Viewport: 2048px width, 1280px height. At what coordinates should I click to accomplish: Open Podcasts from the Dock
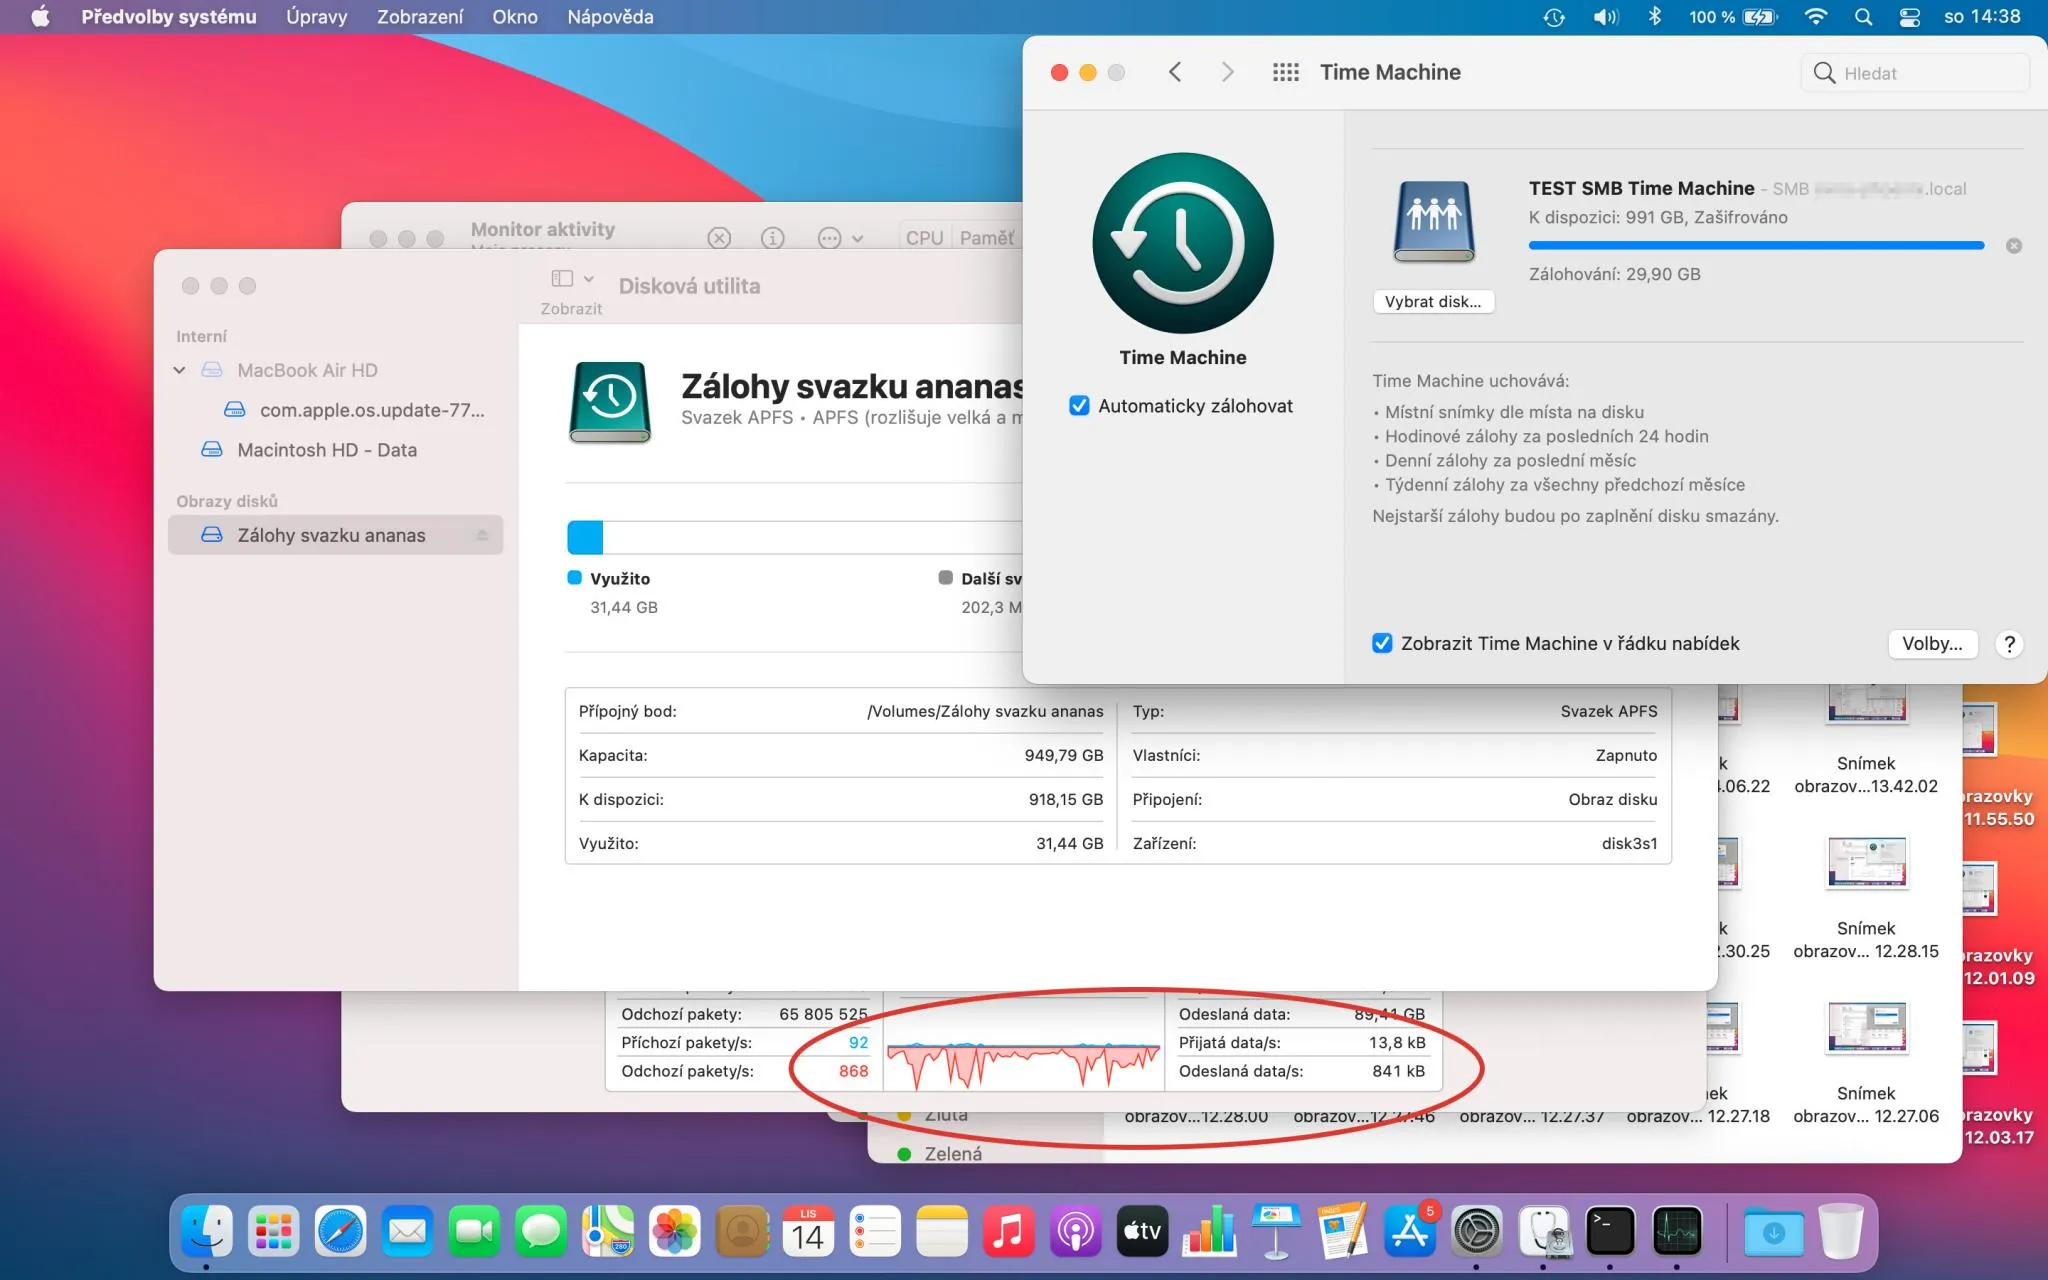coord(1075,1231)
